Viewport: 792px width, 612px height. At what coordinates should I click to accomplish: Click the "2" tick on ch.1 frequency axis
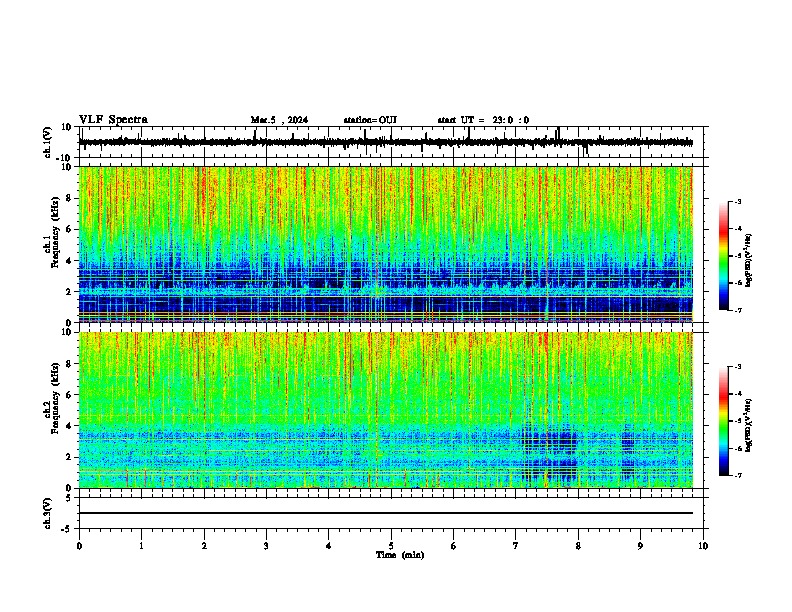(x=69, y=292)
